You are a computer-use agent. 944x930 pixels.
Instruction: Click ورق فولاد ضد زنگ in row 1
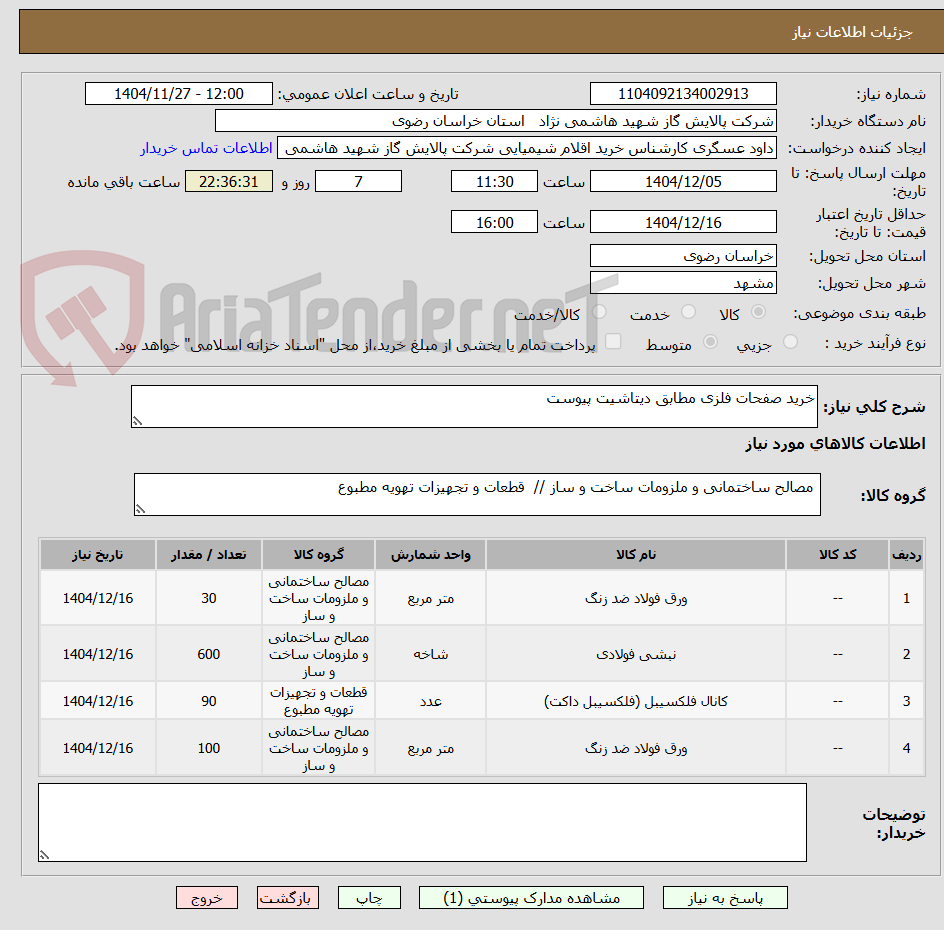(x=636, y=598)
